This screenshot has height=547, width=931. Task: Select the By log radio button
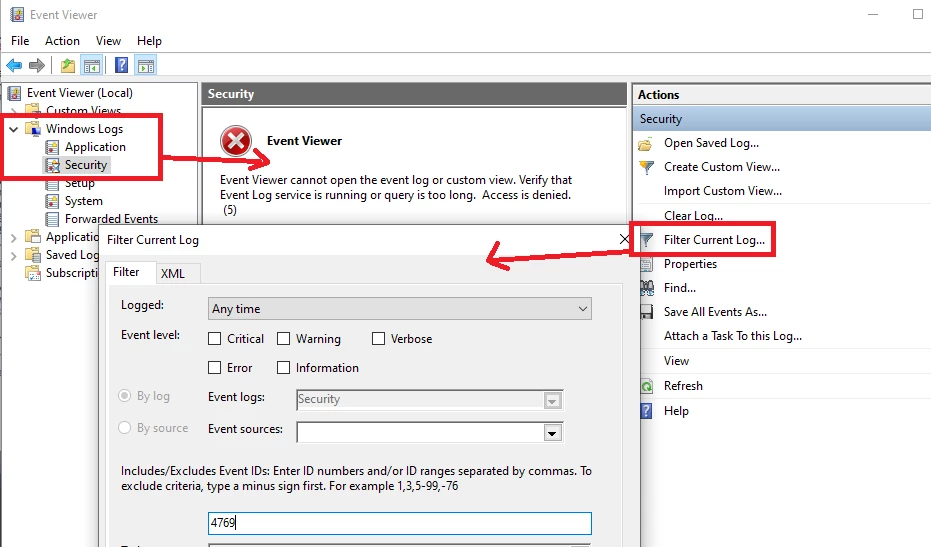(x=124, y=396)
